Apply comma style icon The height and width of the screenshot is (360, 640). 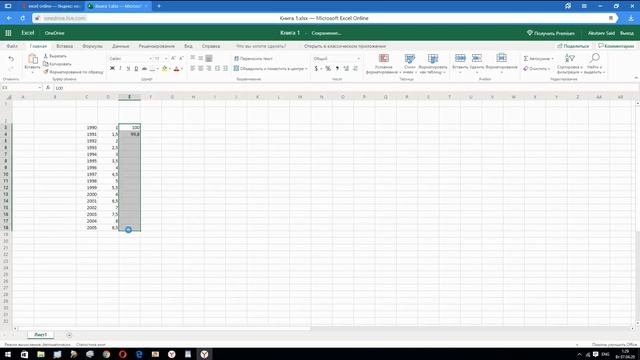[337, 69]
